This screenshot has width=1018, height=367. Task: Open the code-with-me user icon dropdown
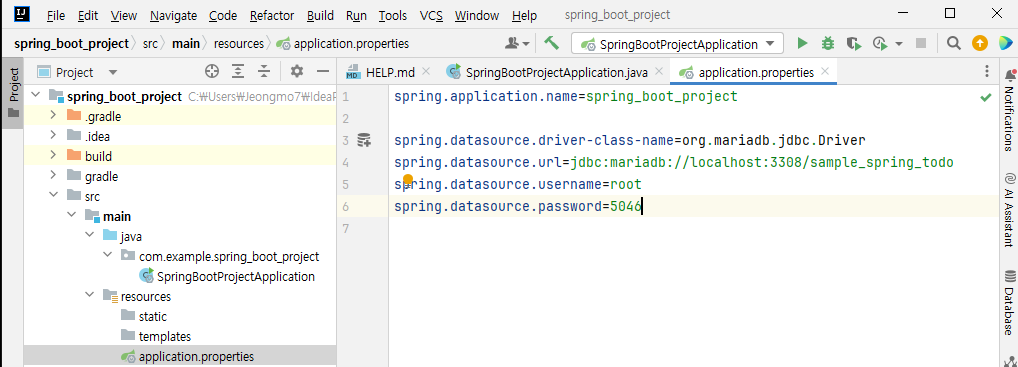tap(517, 44)
